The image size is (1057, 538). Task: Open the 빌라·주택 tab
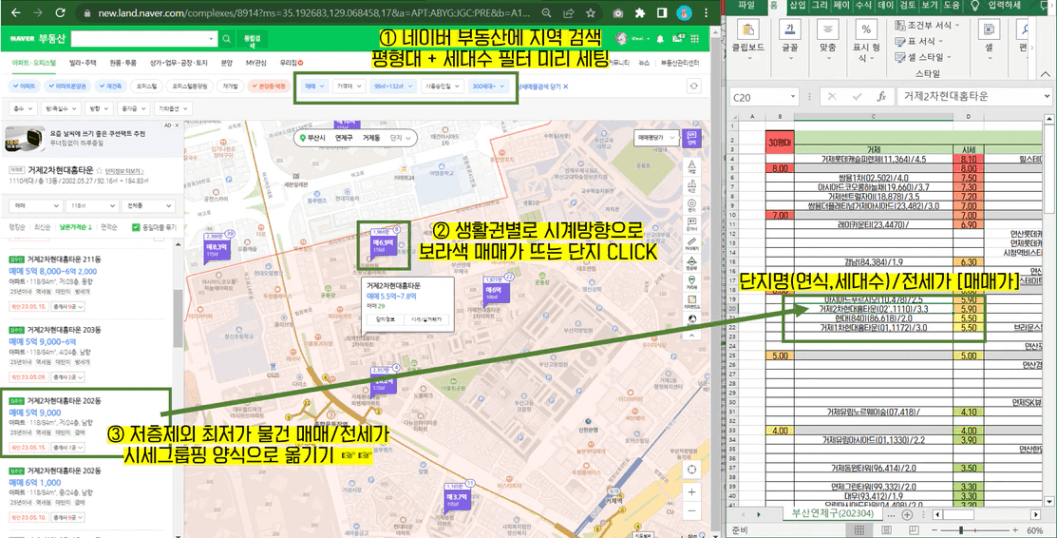[x=84, y=63]
